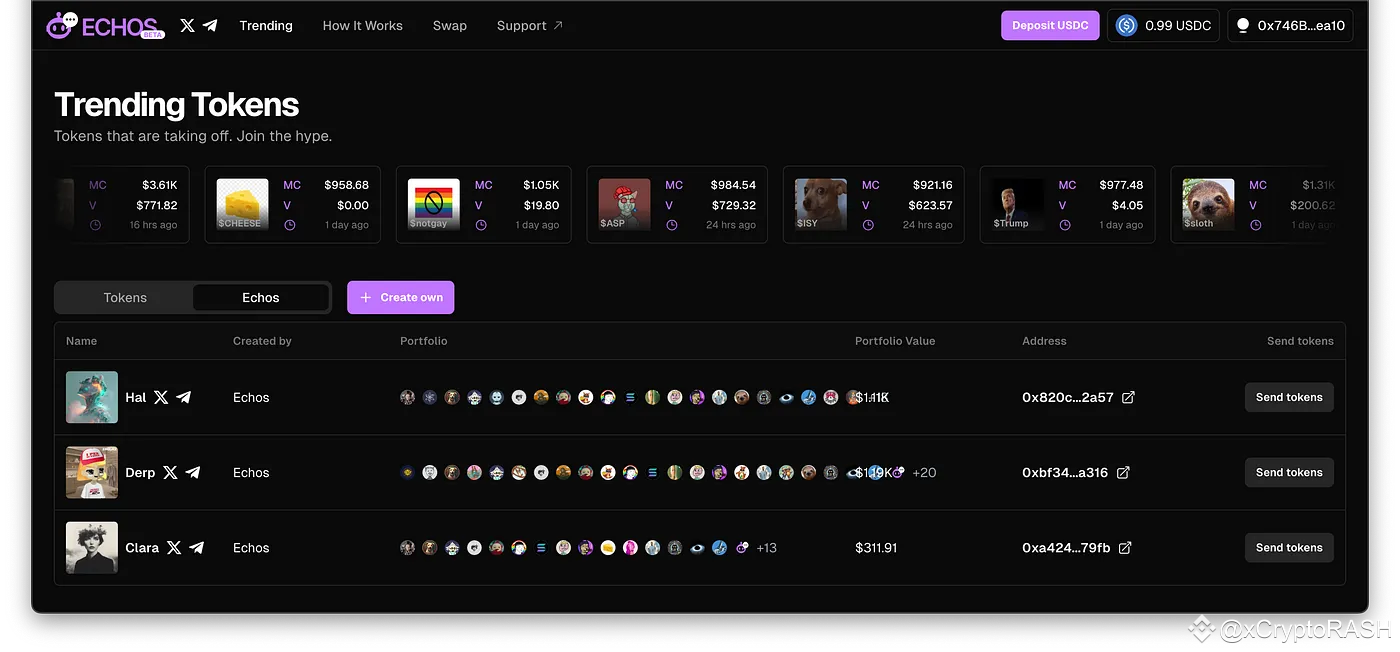Image resolution: width=1400 pixels, height=652 pixels.
Task: Click the first token icon in Clara's portfolio
Action: pos(407,548)
